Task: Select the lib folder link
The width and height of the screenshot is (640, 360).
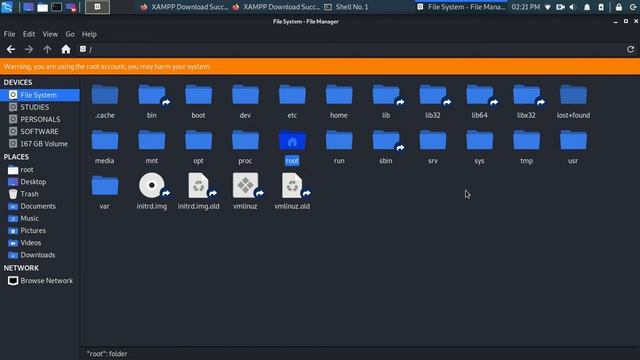Action: point(386,95)
